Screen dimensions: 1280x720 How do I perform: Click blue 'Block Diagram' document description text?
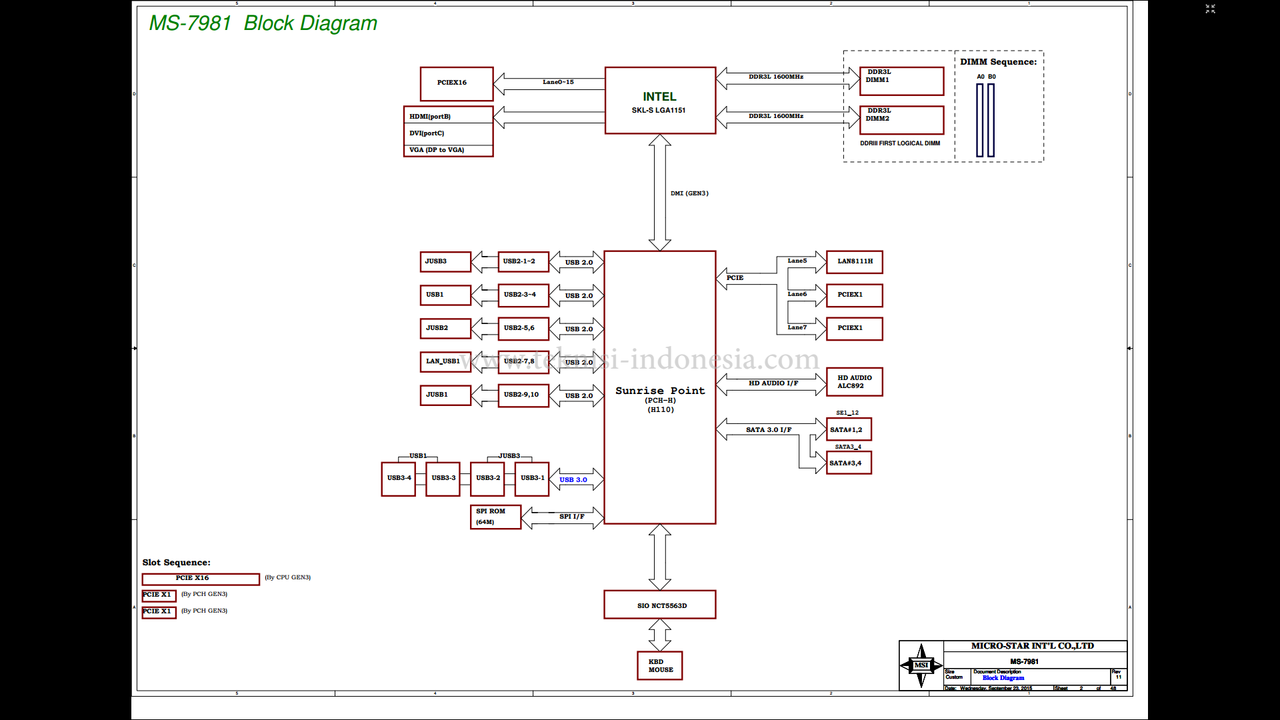click(x=1003, y=678)
